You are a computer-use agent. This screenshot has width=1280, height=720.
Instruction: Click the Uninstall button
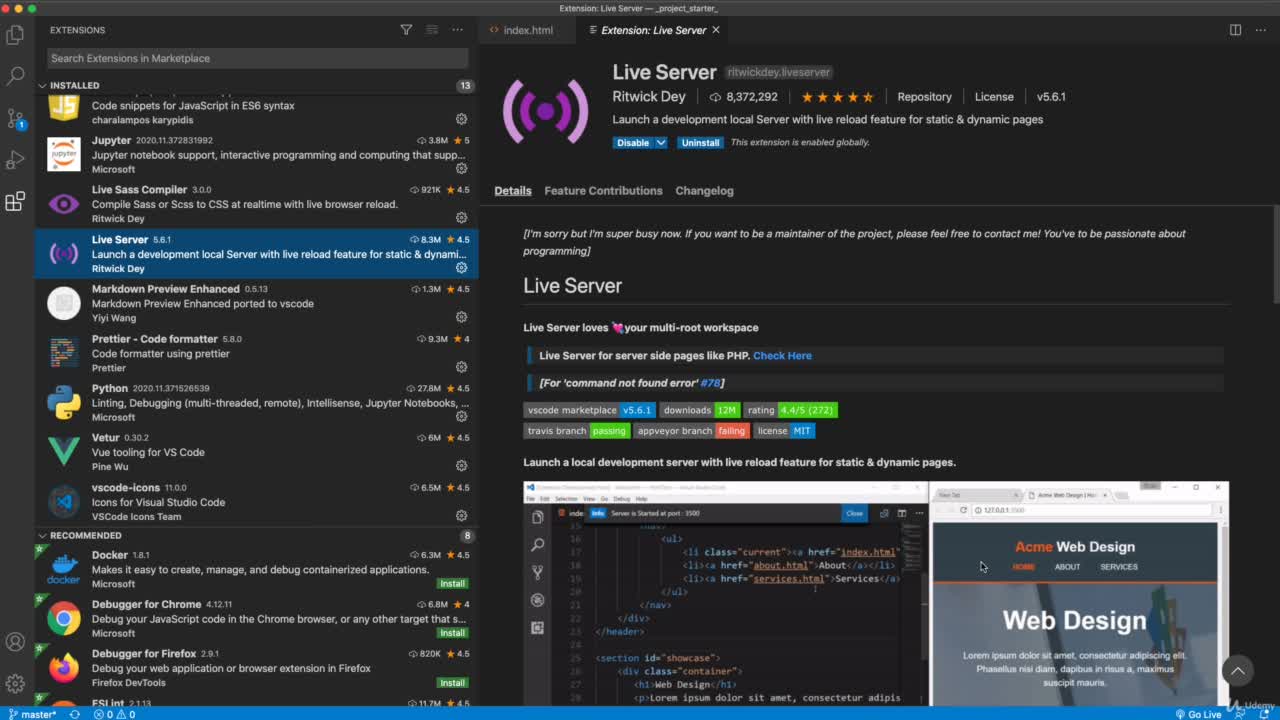tap(700, 143)
